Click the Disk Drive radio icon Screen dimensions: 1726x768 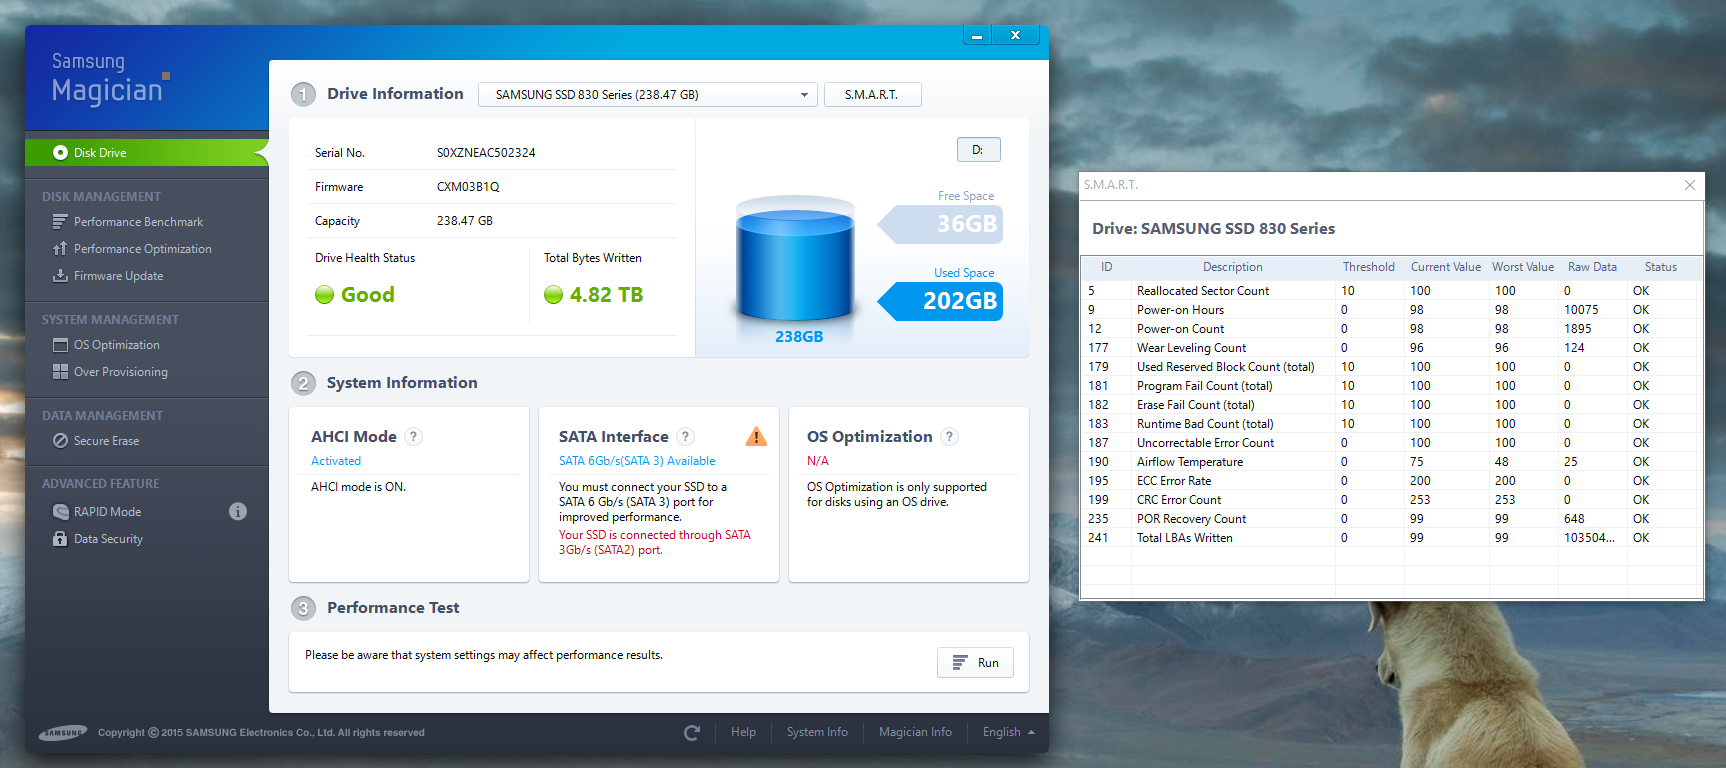60,153
